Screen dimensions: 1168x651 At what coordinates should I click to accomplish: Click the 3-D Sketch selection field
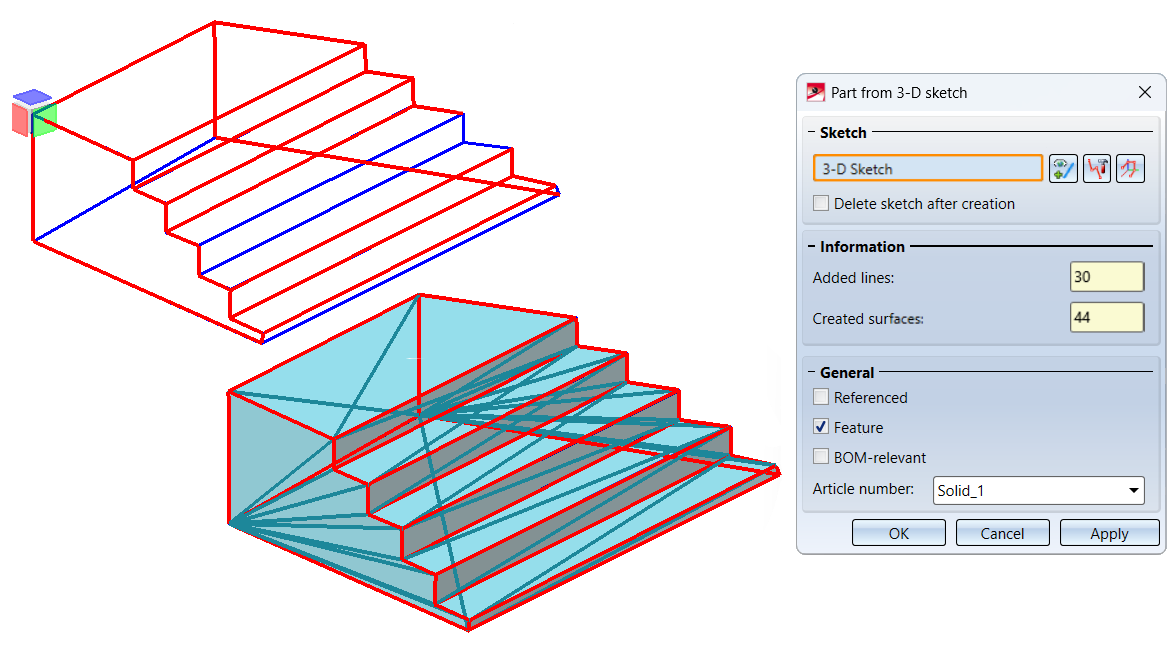927,168
